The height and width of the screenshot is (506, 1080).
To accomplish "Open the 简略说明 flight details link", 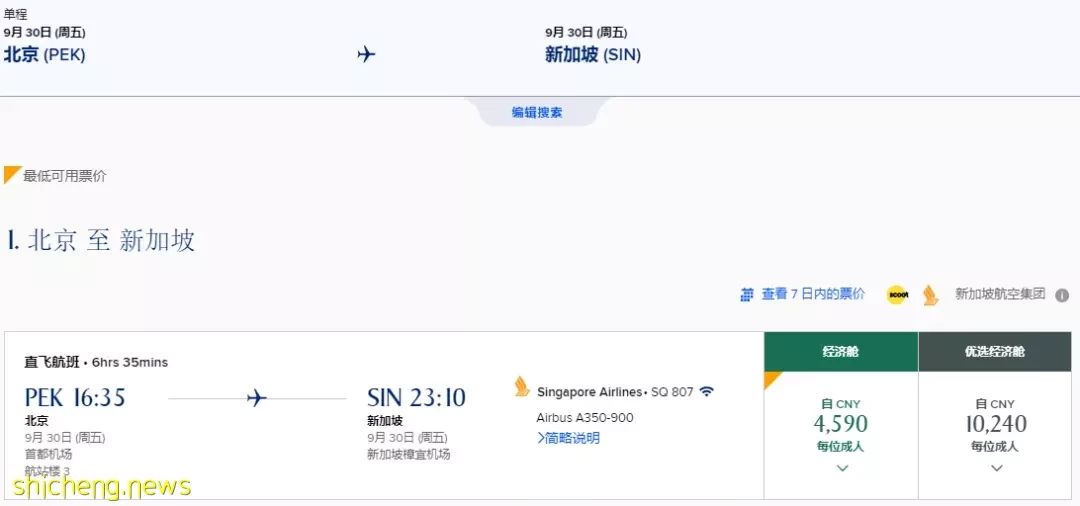I will click(x=568, y=438).
